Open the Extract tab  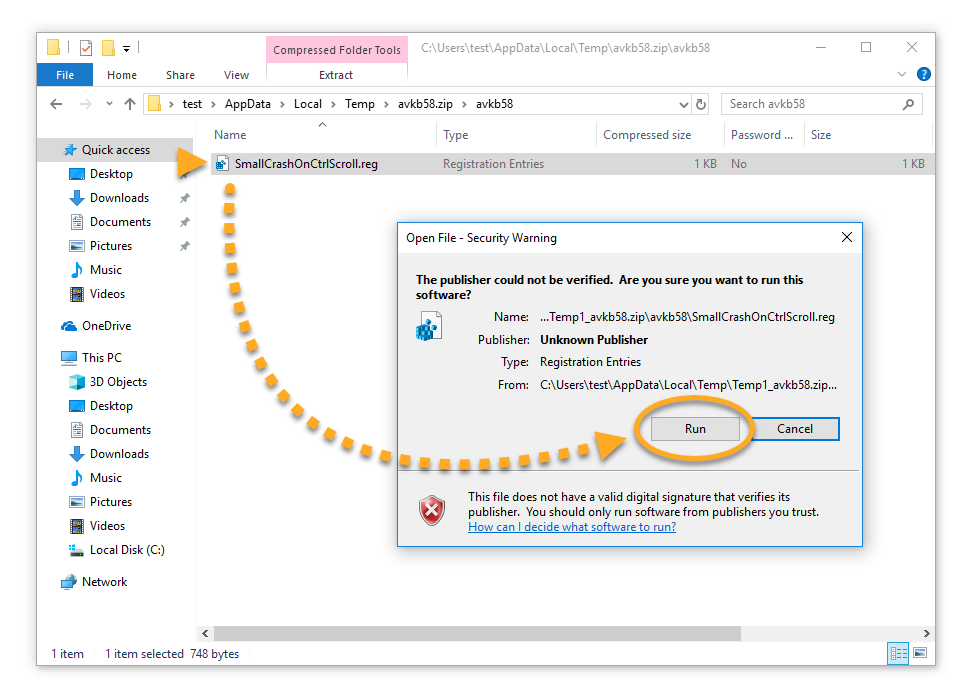[x=336, y=75]
